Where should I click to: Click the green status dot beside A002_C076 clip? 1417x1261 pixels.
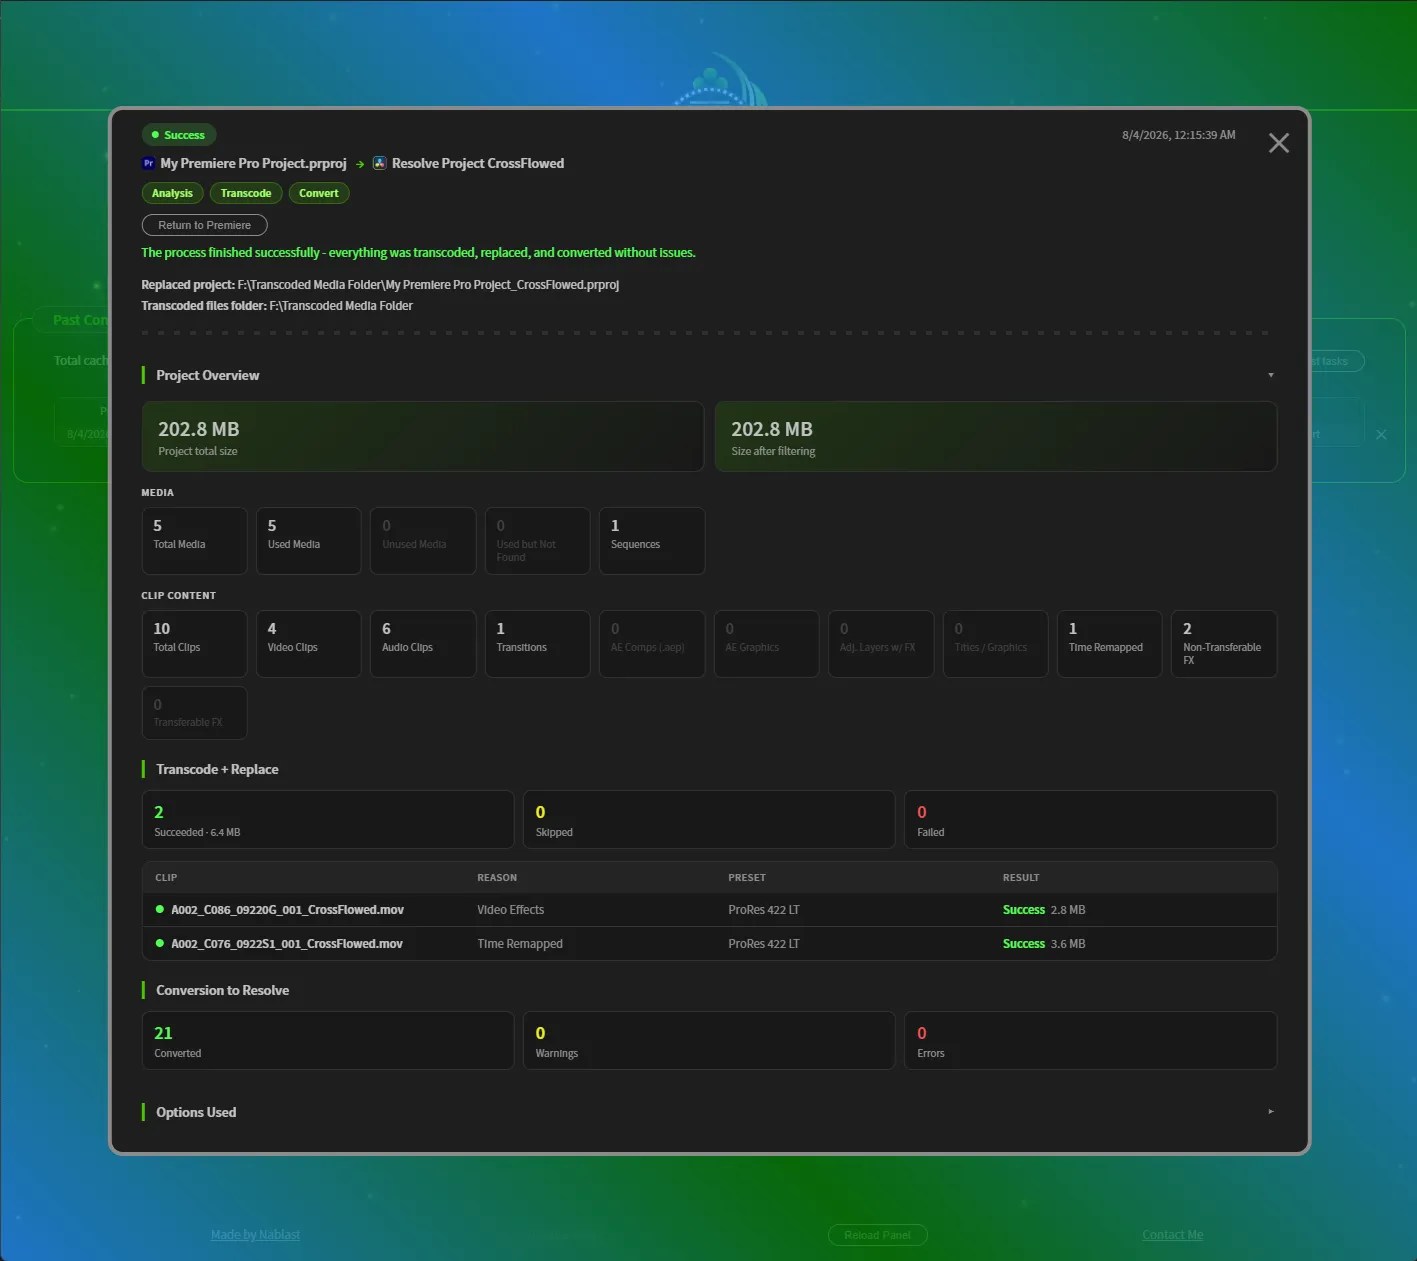(159, 943)
